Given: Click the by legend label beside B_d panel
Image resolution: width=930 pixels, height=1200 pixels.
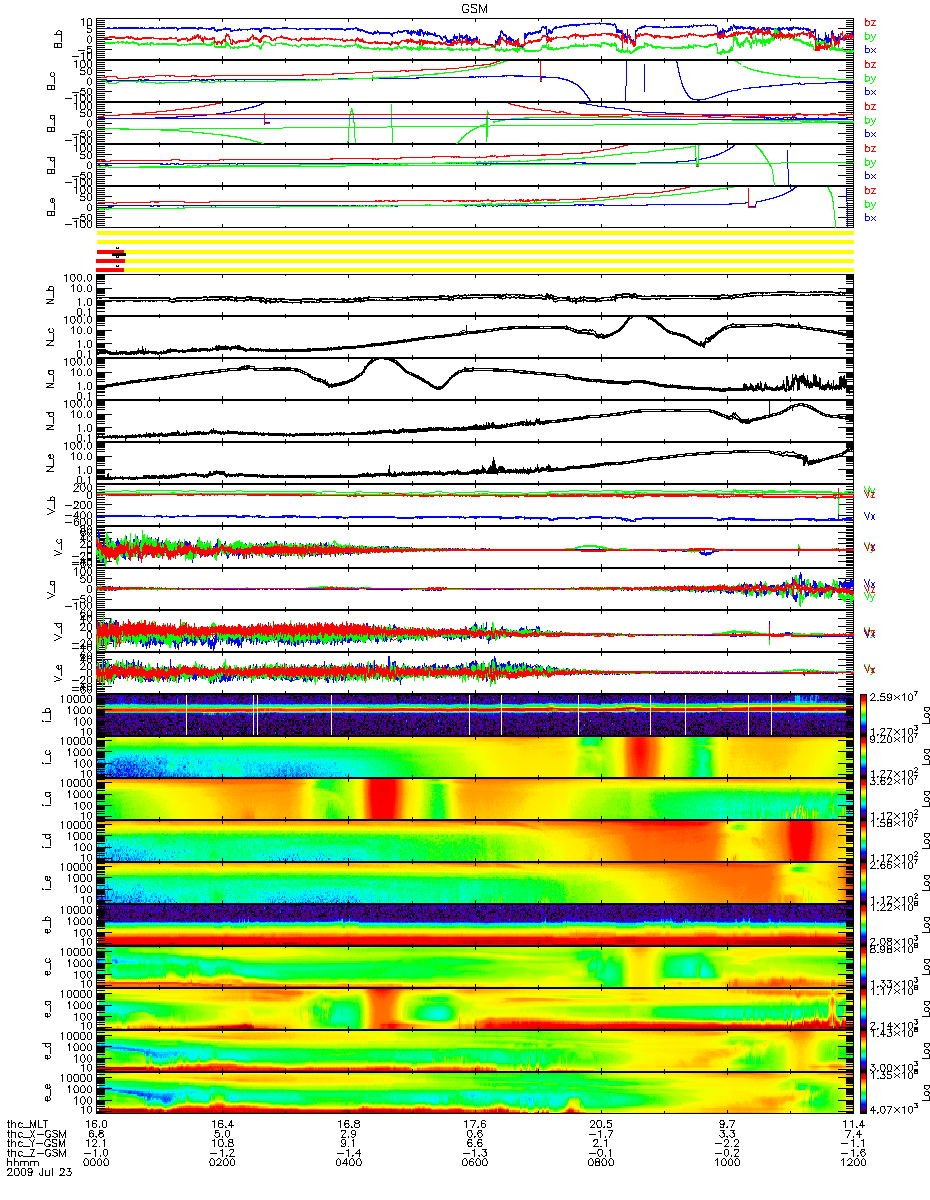Looking at the screenshot, I should tap(869, 162).
